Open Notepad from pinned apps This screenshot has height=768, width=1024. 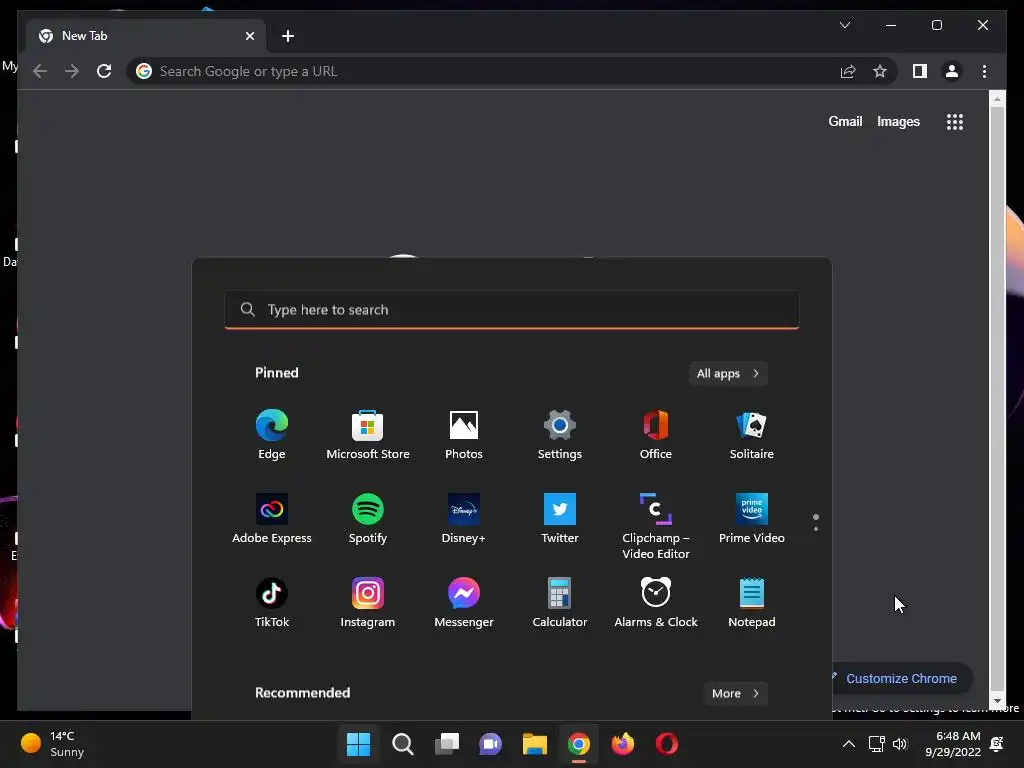pos(752,603)
